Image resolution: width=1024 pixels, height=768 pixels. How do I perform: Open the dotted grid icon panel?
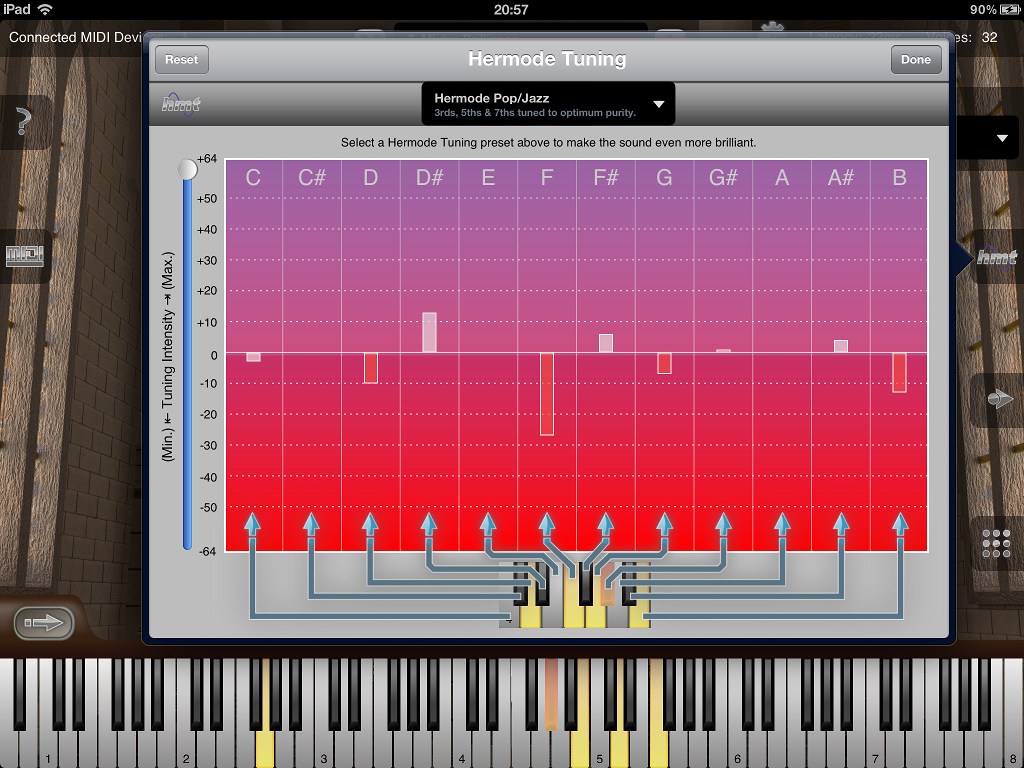pos(997,543)
